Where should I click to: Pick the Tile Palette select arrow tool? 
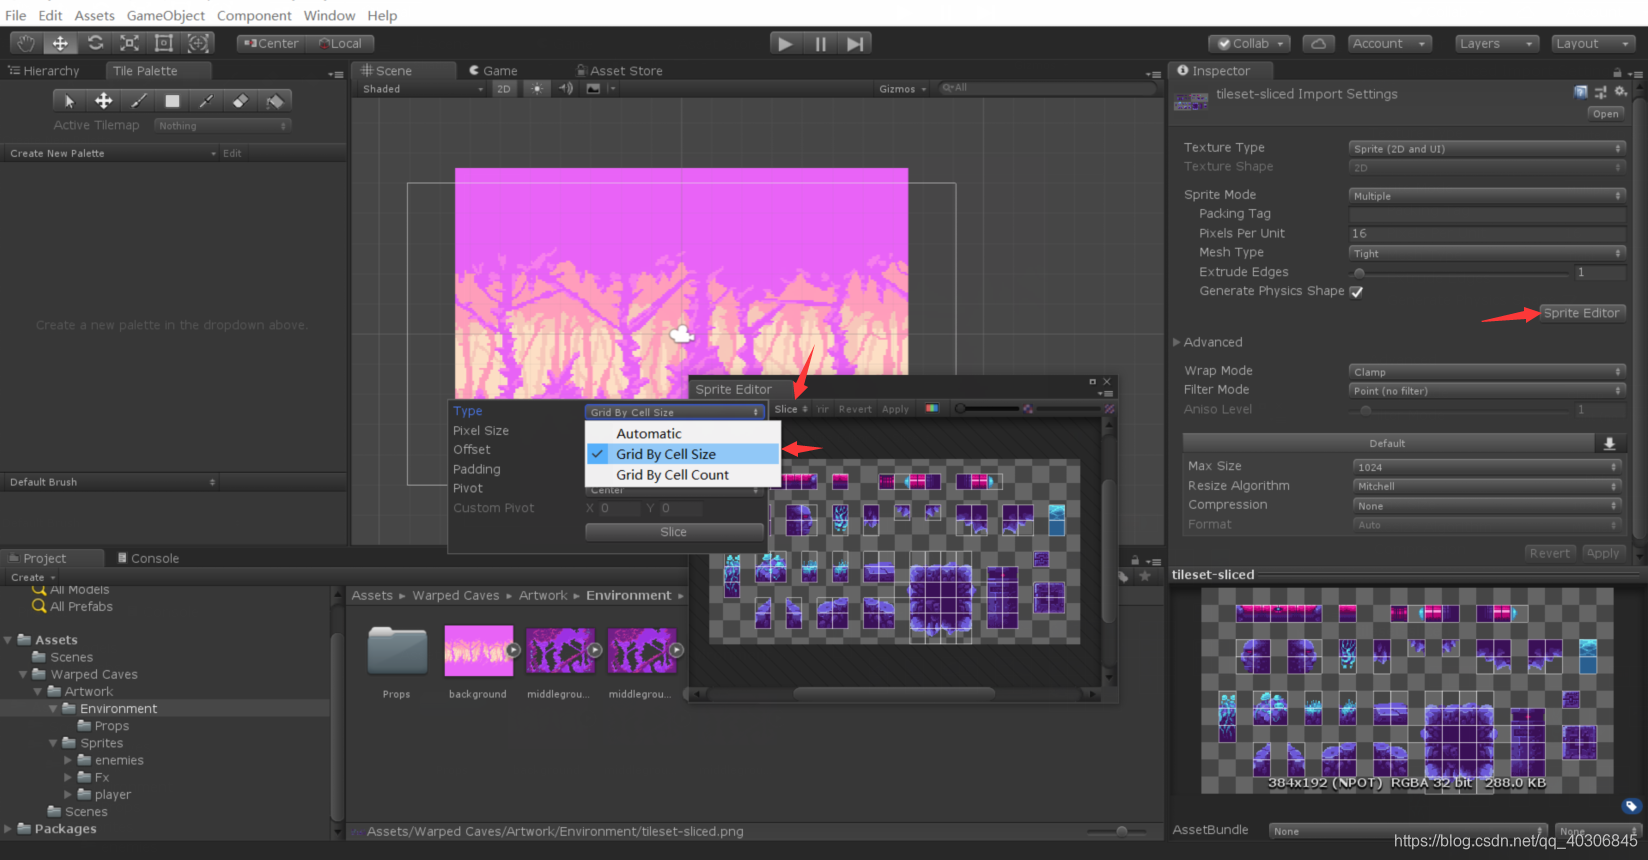coord(69,101)
